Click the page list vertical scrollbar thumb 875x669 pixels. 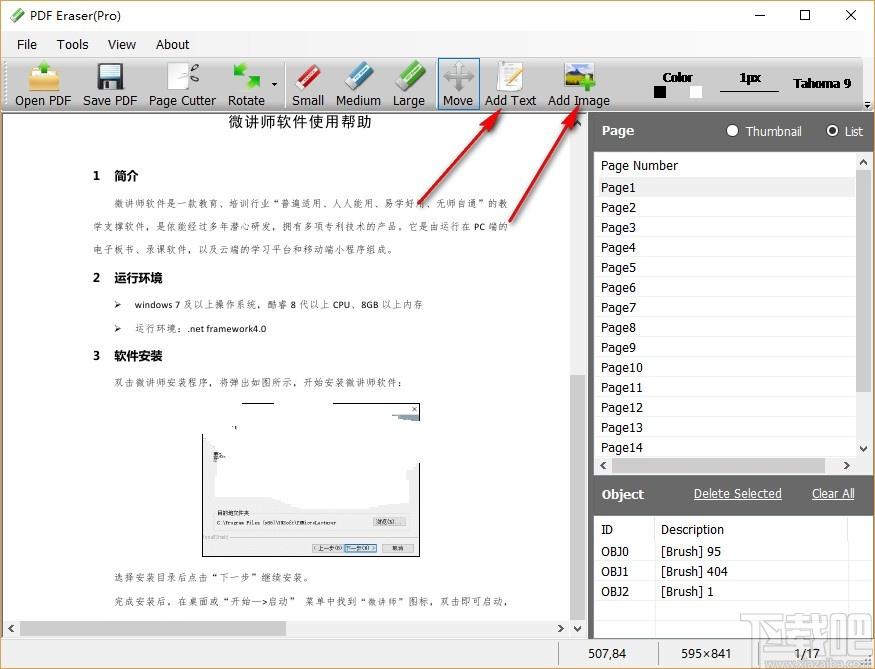point(863,282)
